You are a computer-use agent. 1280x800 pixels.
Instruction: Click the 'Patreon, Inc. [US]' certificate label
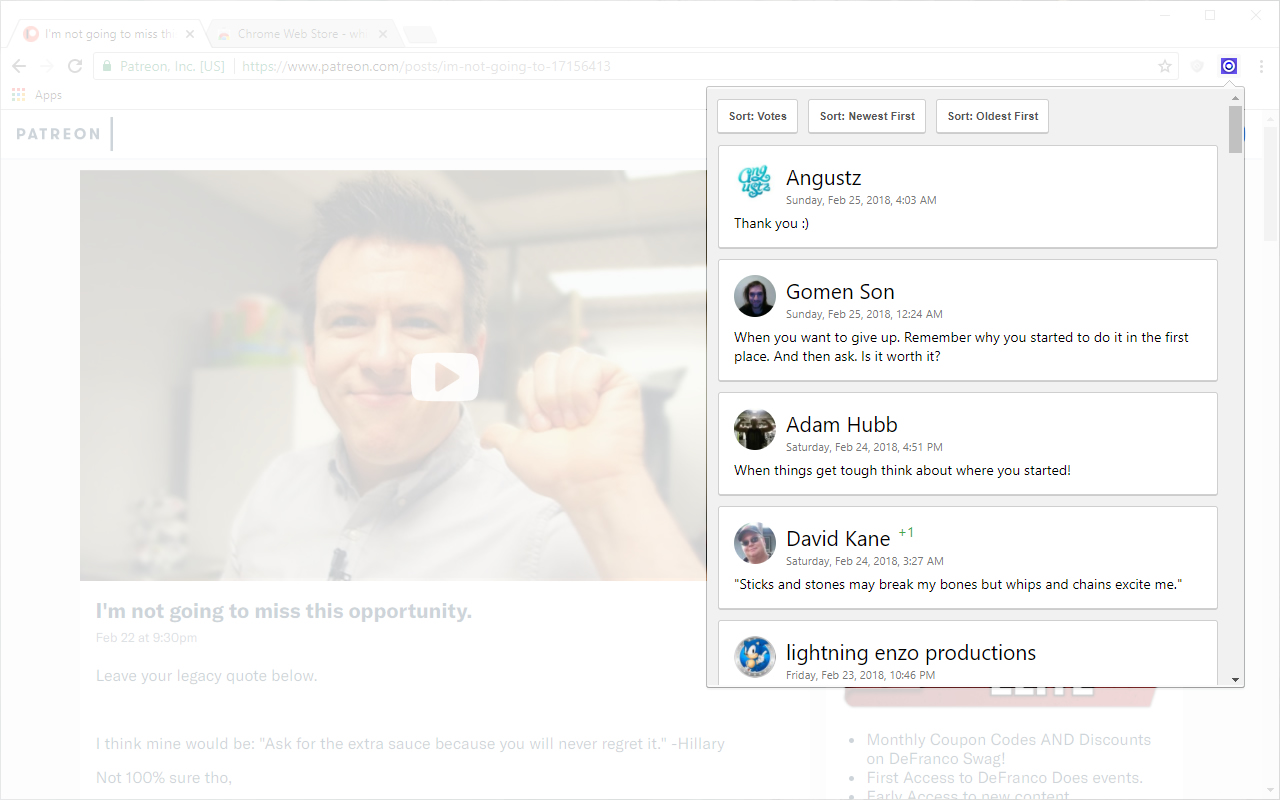point(172,66)
